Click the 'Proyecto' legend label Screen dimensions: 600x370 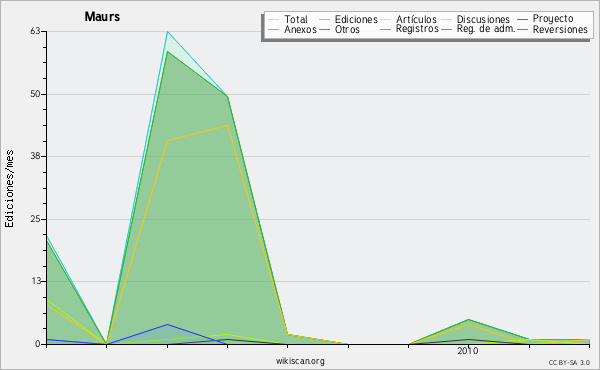tap(553, 19)
